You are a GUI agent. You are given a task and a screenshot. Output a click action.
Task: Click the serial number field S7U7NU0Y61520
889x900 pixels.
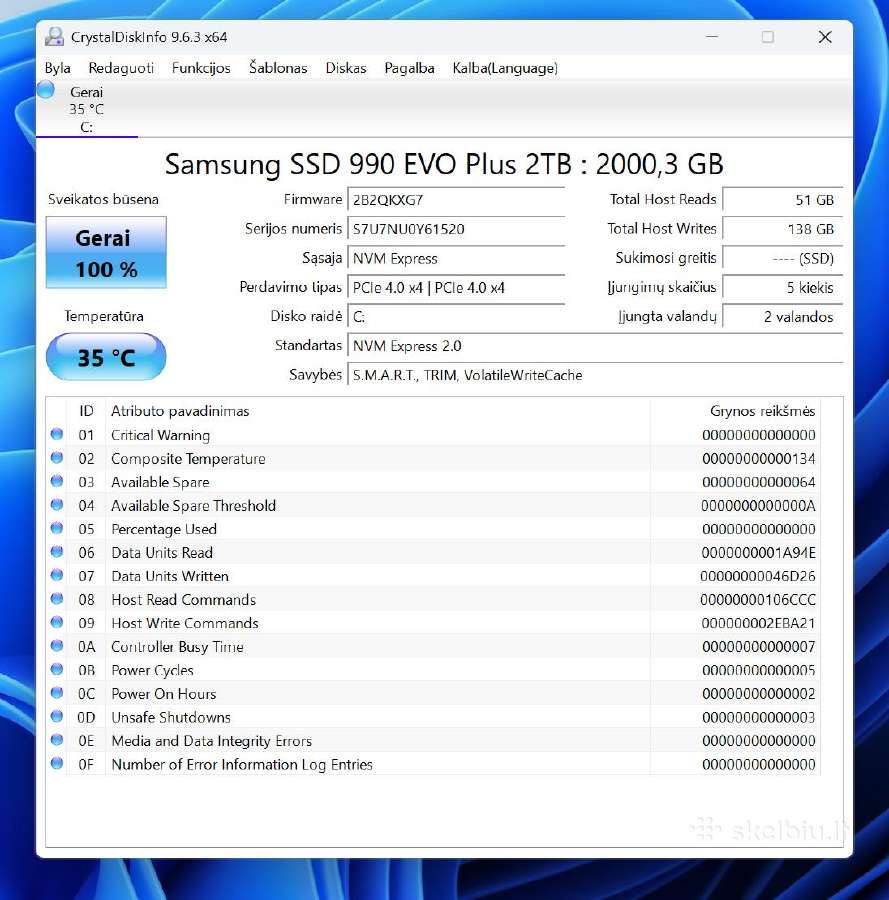[x=456, y=229]
